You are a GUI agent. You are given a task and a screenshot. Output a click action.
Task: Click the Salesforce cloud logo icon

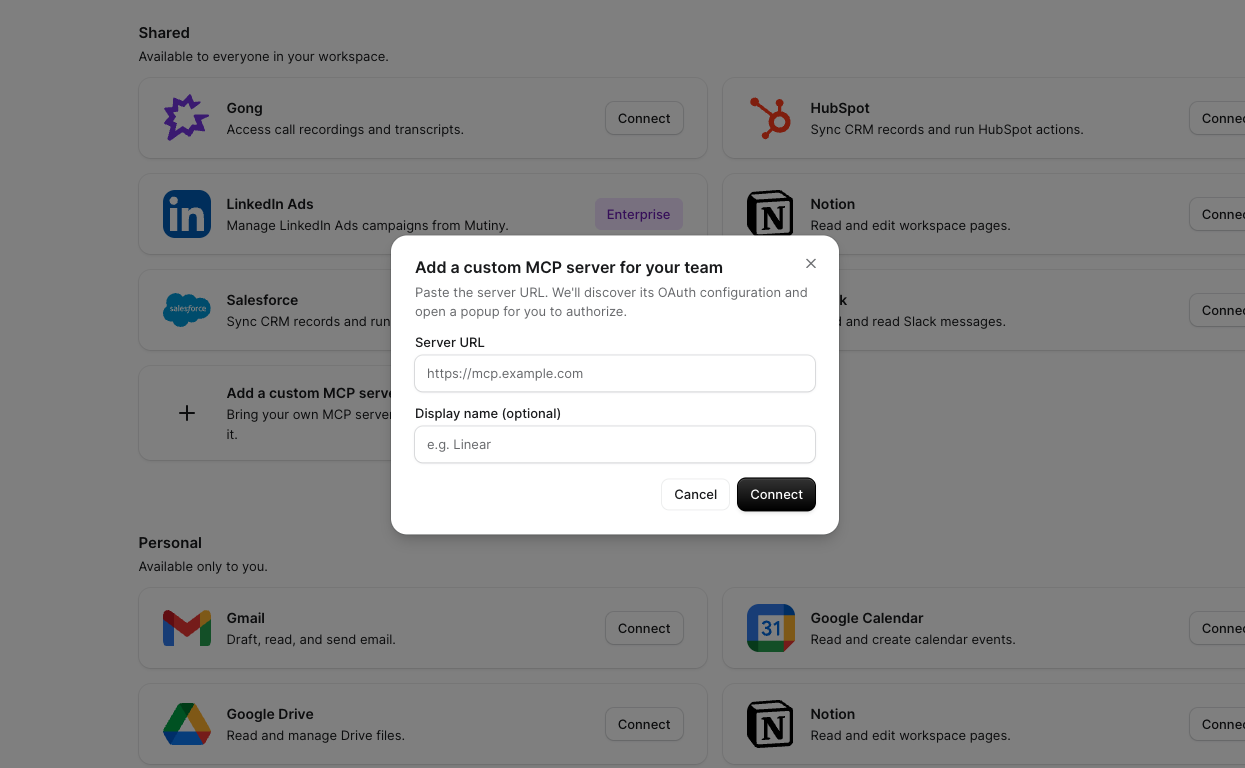coord(187,310)
